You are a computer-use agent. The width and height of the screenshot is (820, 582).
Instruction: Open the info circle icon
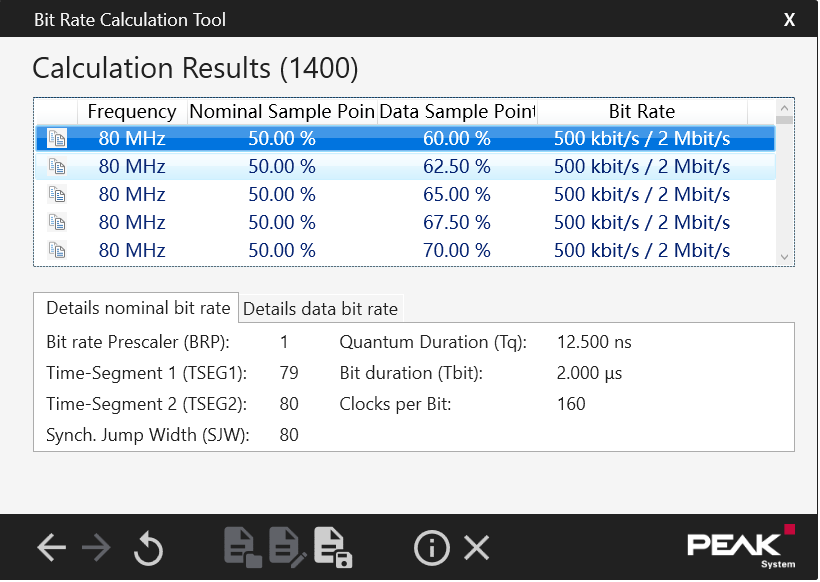click(431, 547)
